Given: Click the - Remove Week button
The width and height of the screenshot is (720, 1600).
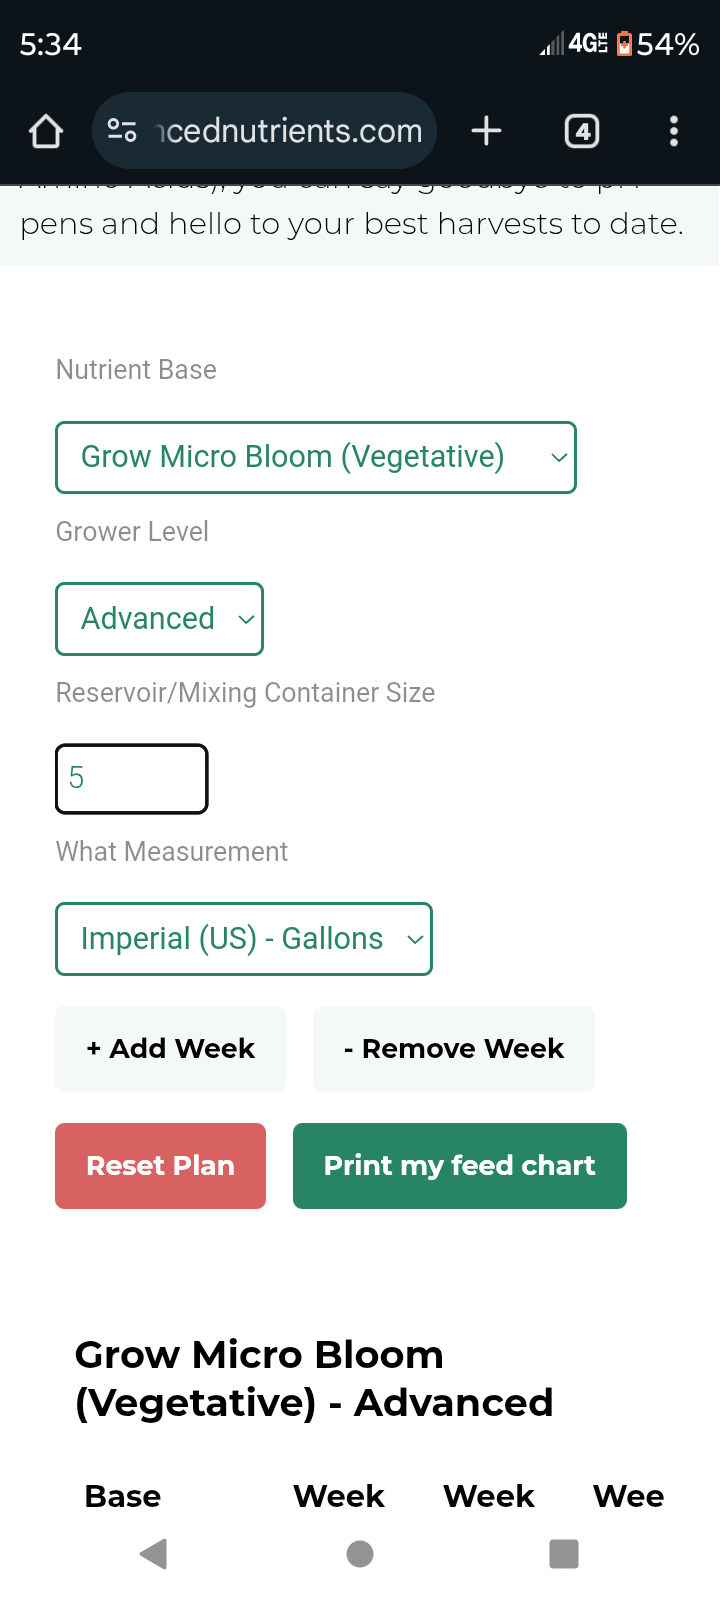Looking at the screenshot, I should click(x=454, y=1049).
